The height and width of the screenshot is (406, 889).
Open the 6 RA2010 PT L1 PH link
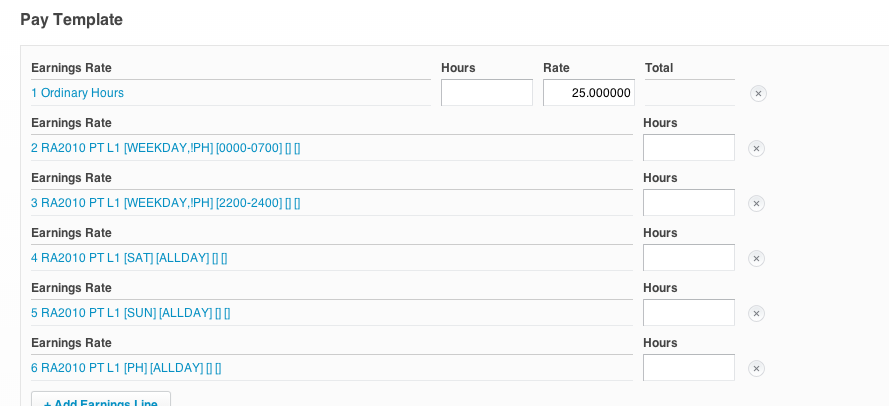(126, 368)
